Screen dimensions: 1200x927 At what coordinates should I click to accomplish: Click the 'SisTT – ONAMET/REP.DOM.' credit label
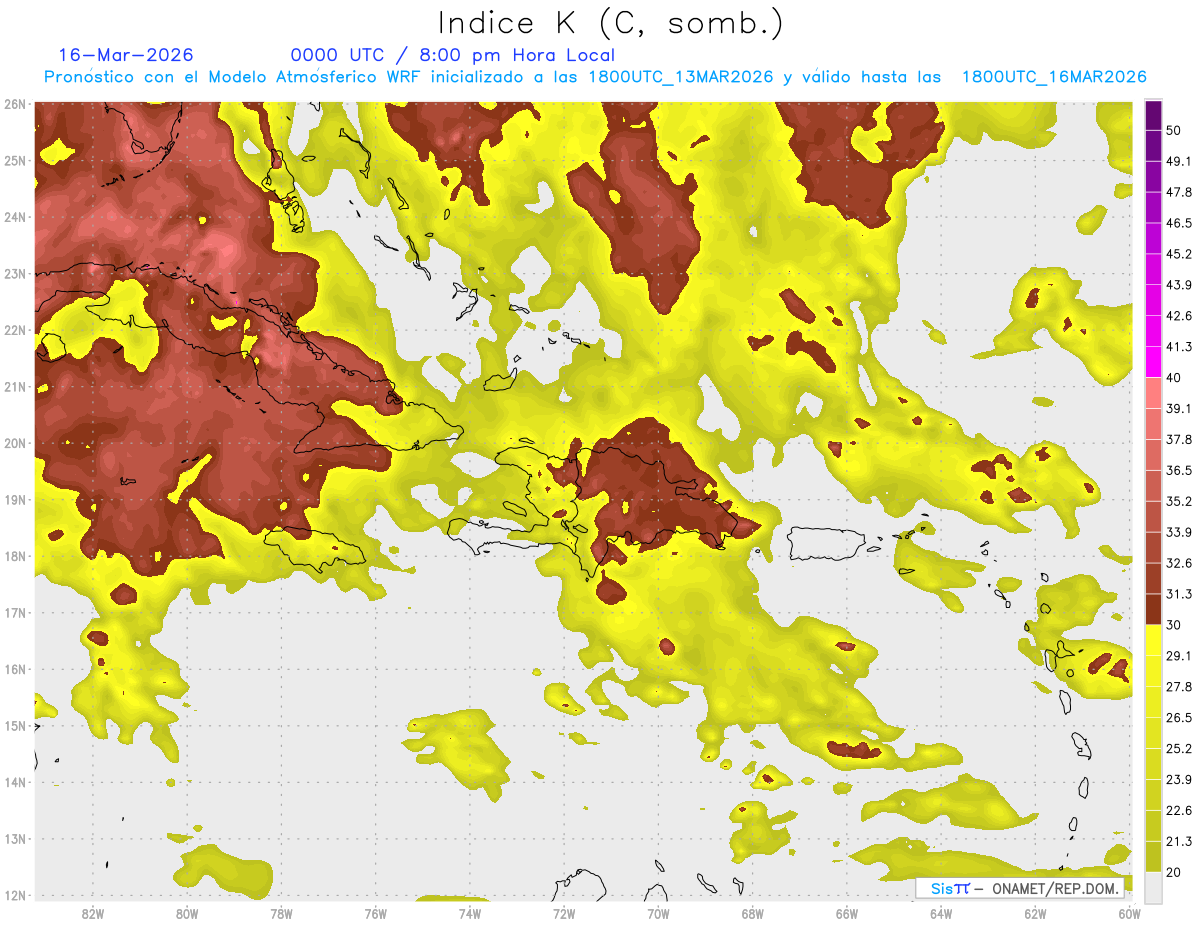1019,888
